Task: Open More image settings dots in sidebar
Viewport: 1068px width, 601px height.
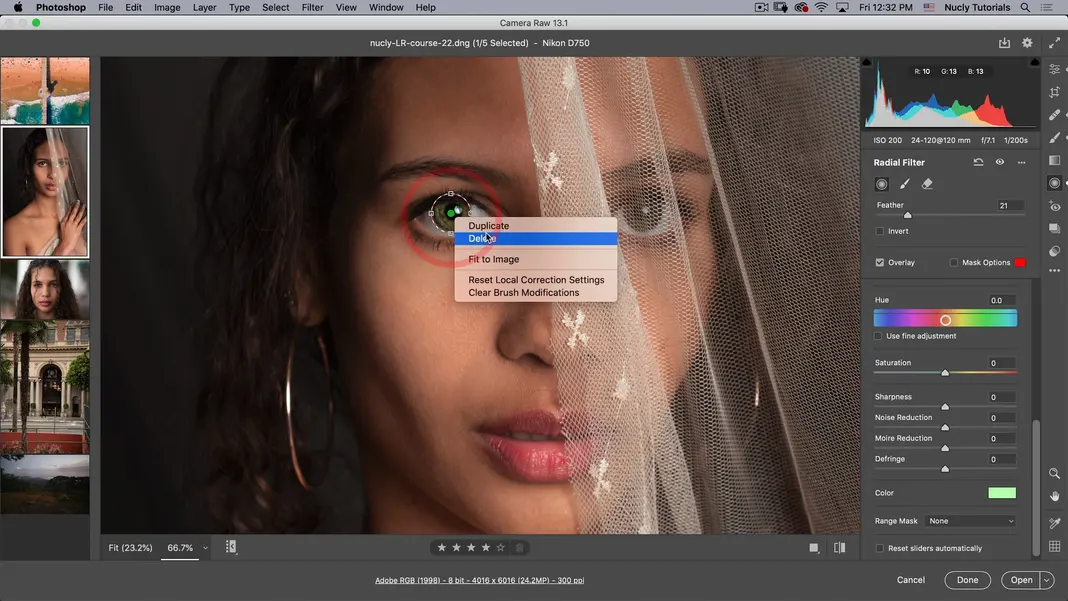Action: (x=1054, y=271)
